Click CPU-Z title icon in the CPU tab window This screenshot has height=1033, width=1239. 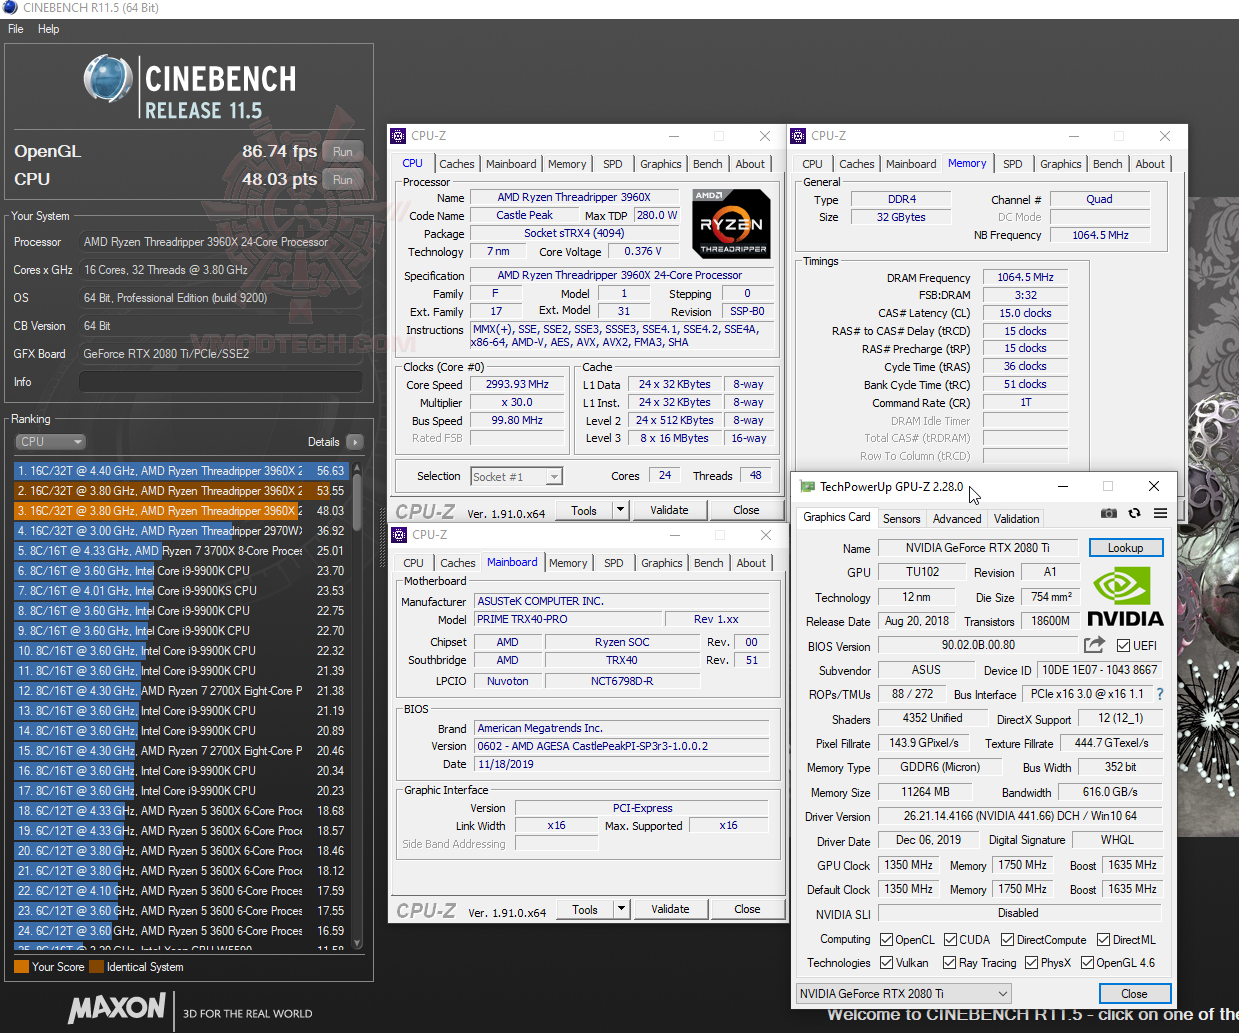click(399, 136)
